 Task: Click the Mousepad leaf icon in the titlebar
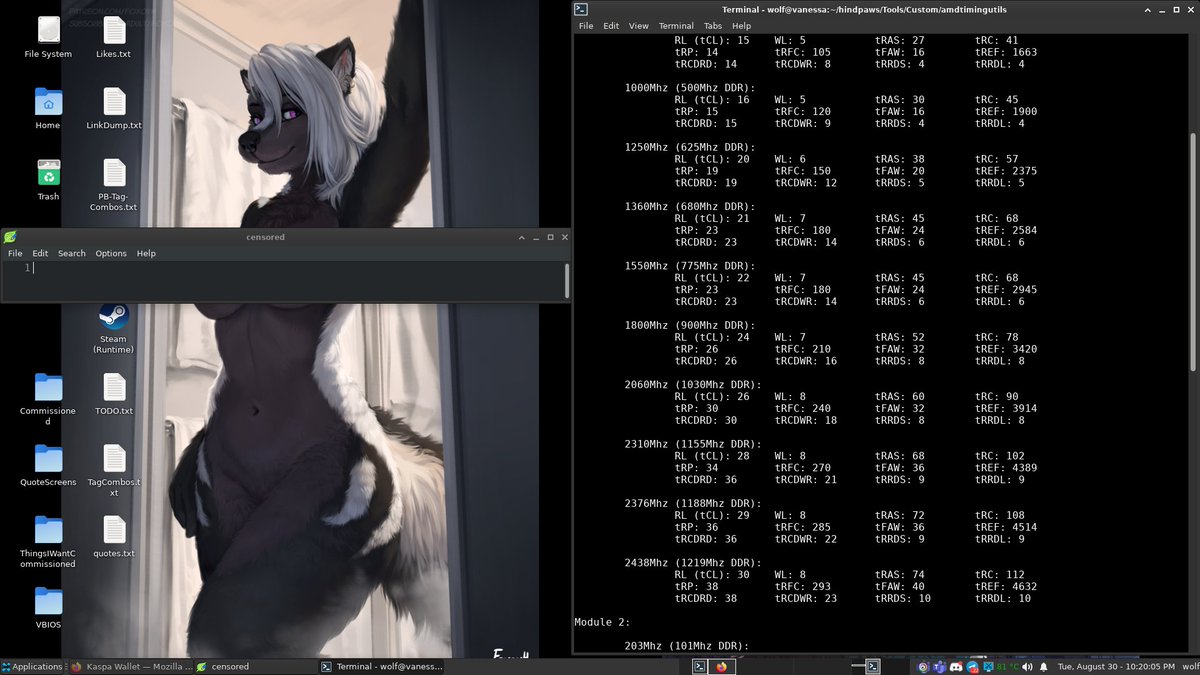click(x=10, y=237)
